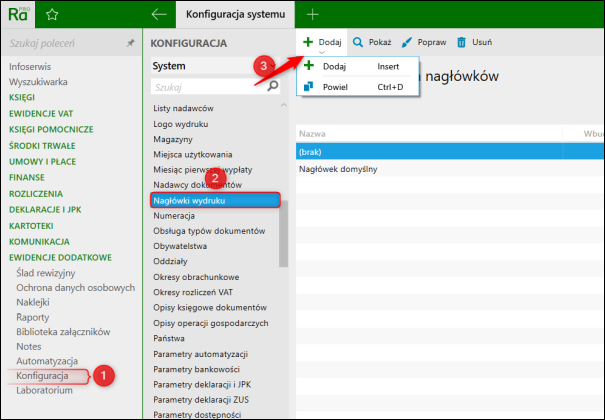Screen dimensions: 605x420
Task: Select Parametry automatyzacji
Action: click(x=201, y=354)
